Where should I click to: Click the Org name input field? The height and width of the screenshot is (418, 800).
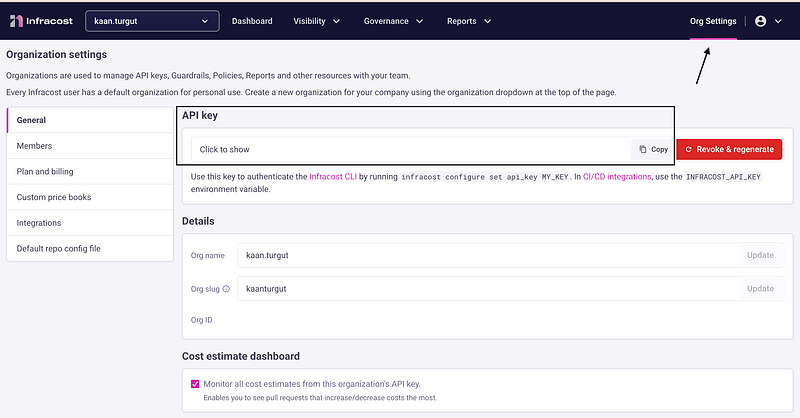click(488, 255)
